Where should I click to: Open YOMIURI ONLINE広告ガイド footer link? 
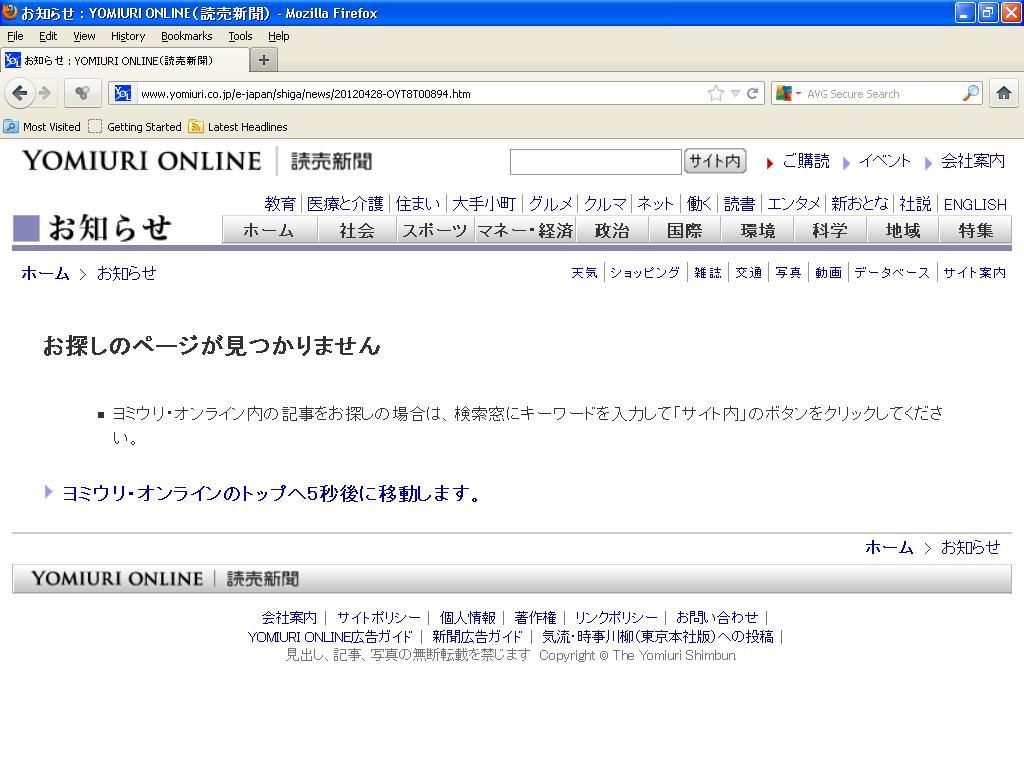(330, 636)
